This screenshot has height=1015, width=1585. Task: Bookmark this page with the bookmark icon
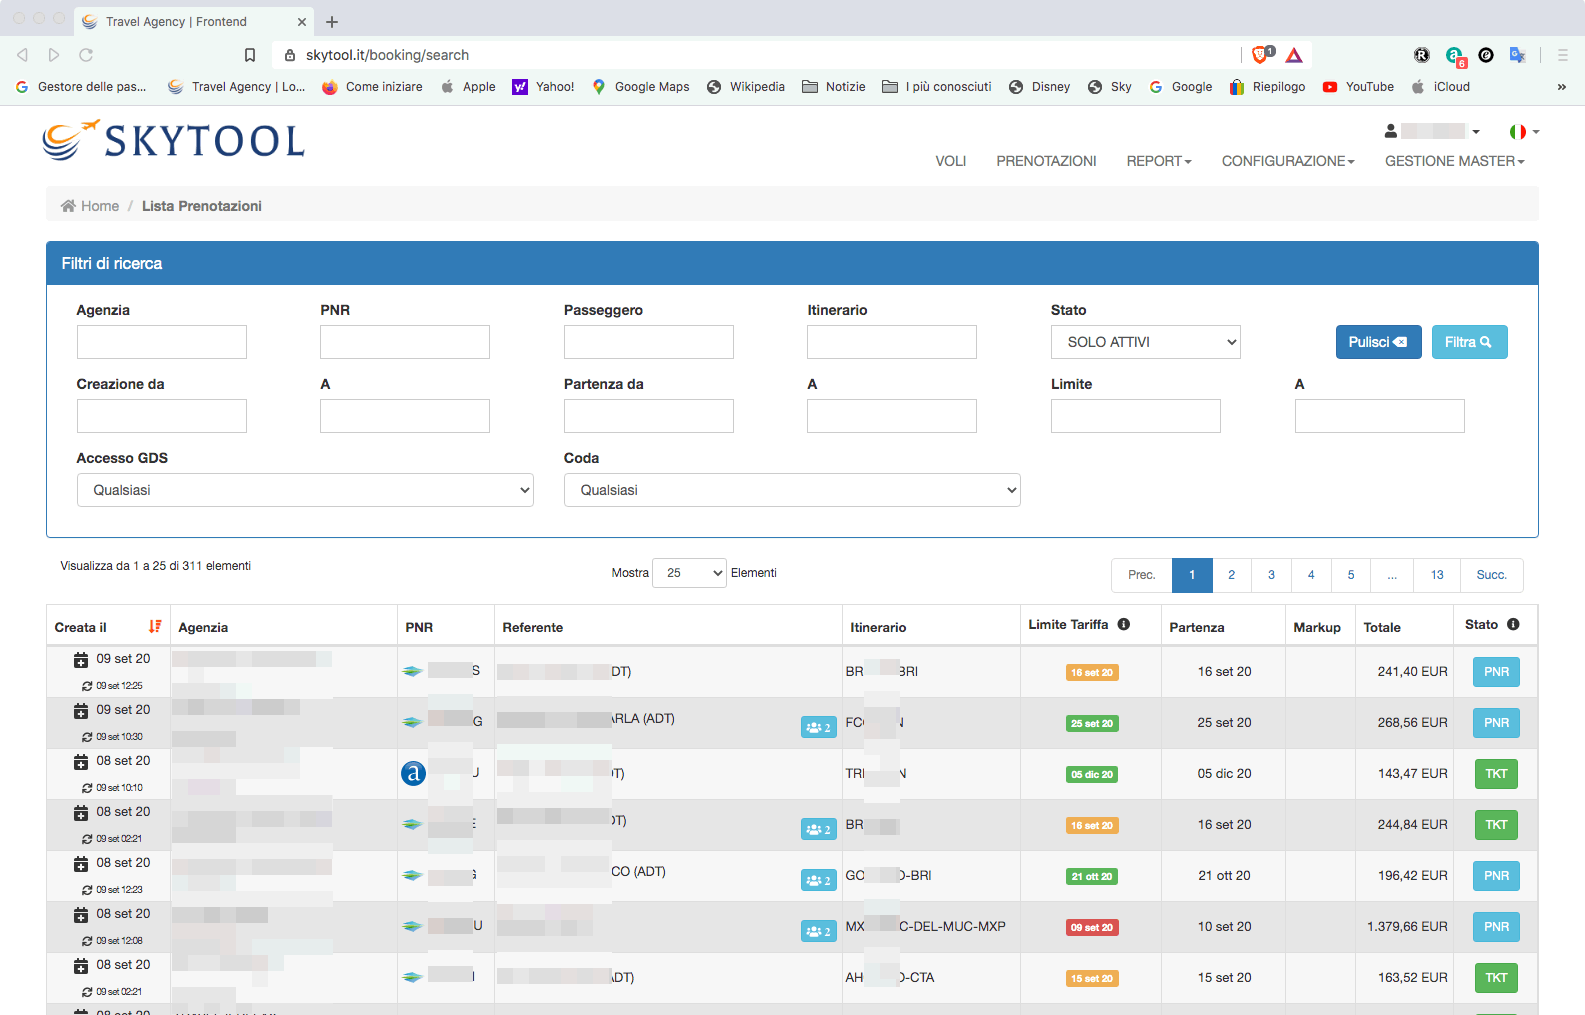250,55
